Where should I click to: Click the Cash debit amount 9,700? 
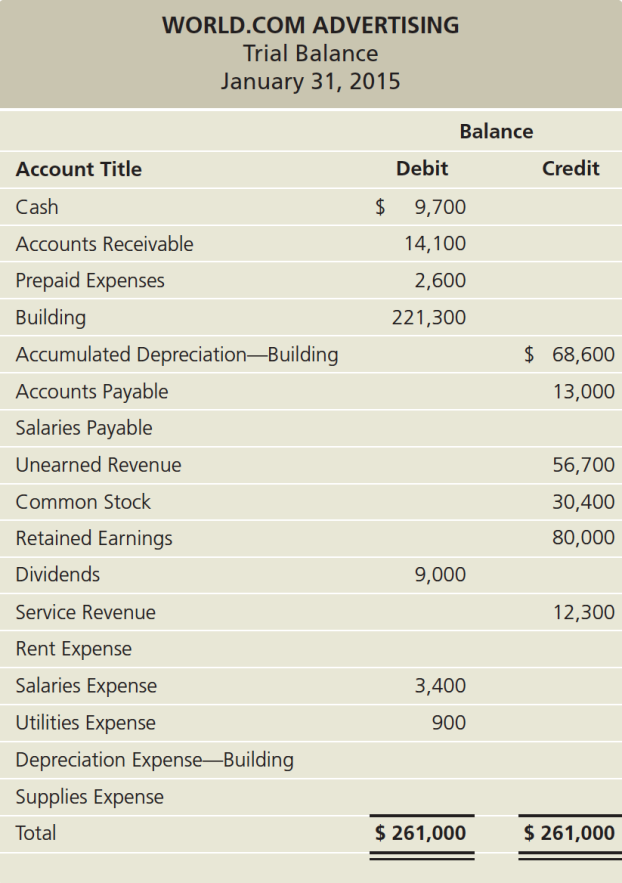(x=439, y=208)
